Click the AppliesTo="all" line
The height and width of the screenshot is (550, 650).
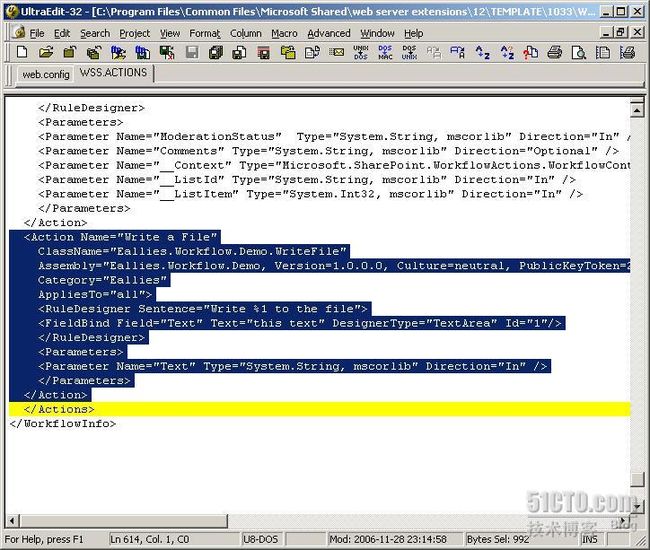(x=95, y=295)
